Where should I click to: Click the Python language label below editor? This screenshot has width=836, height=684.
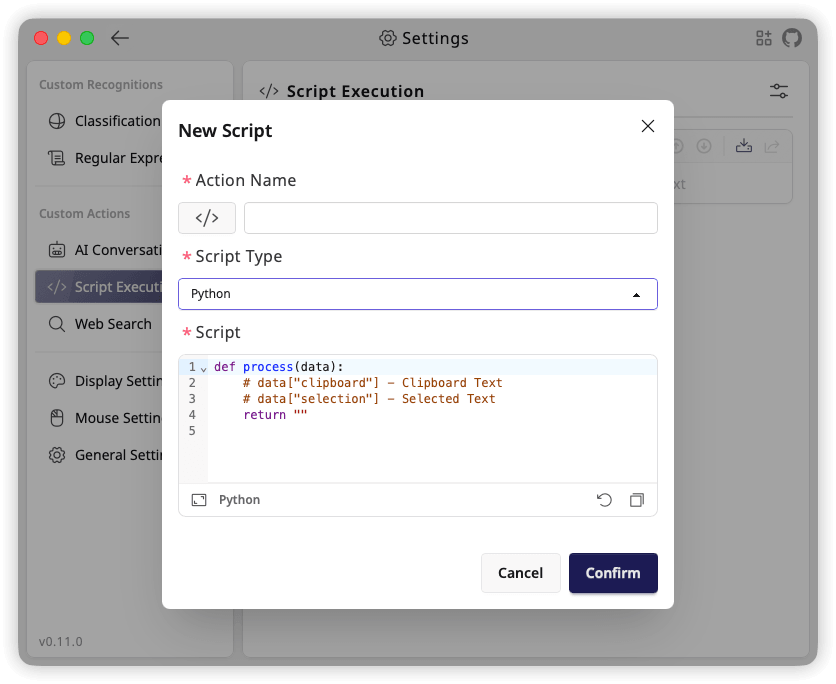239,500
